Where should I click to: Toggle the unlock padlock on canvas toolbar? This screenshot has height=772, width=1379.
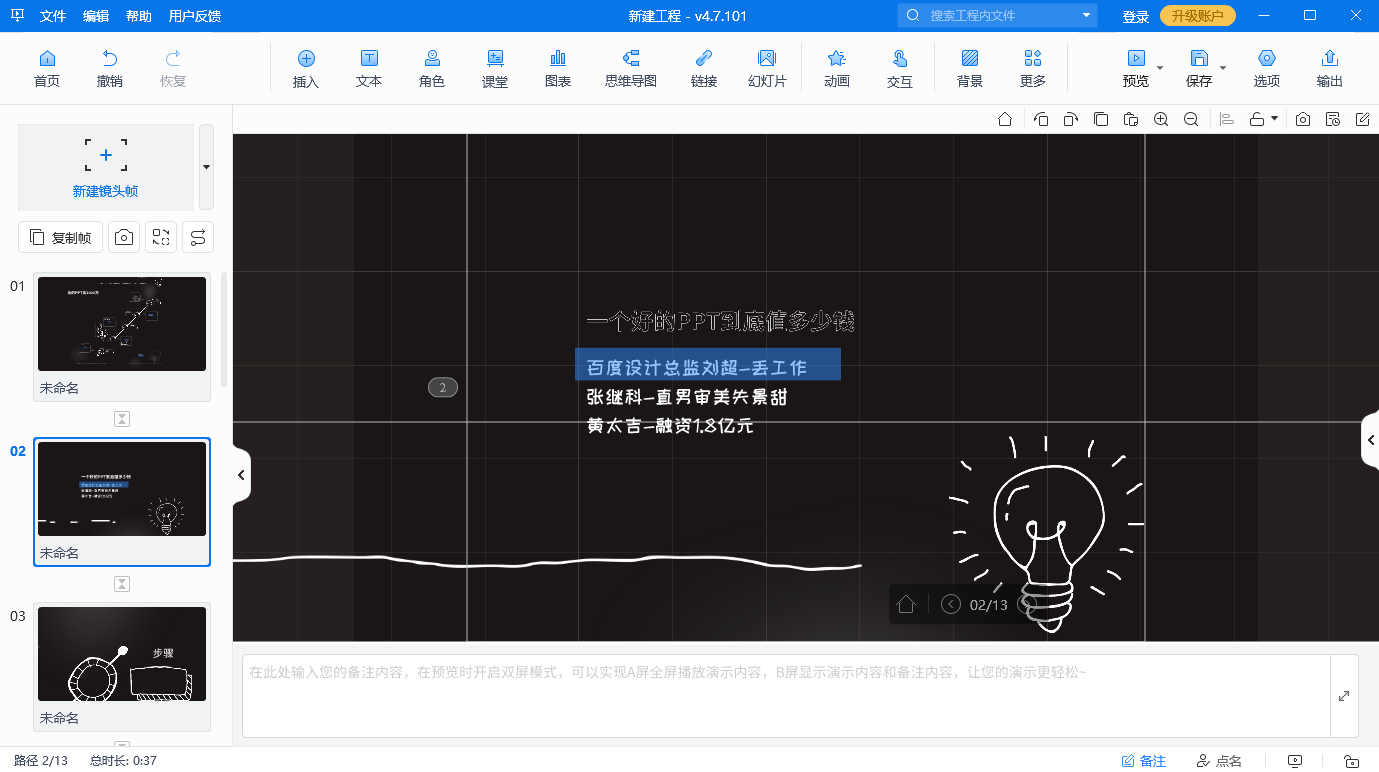click(1257, 119)
